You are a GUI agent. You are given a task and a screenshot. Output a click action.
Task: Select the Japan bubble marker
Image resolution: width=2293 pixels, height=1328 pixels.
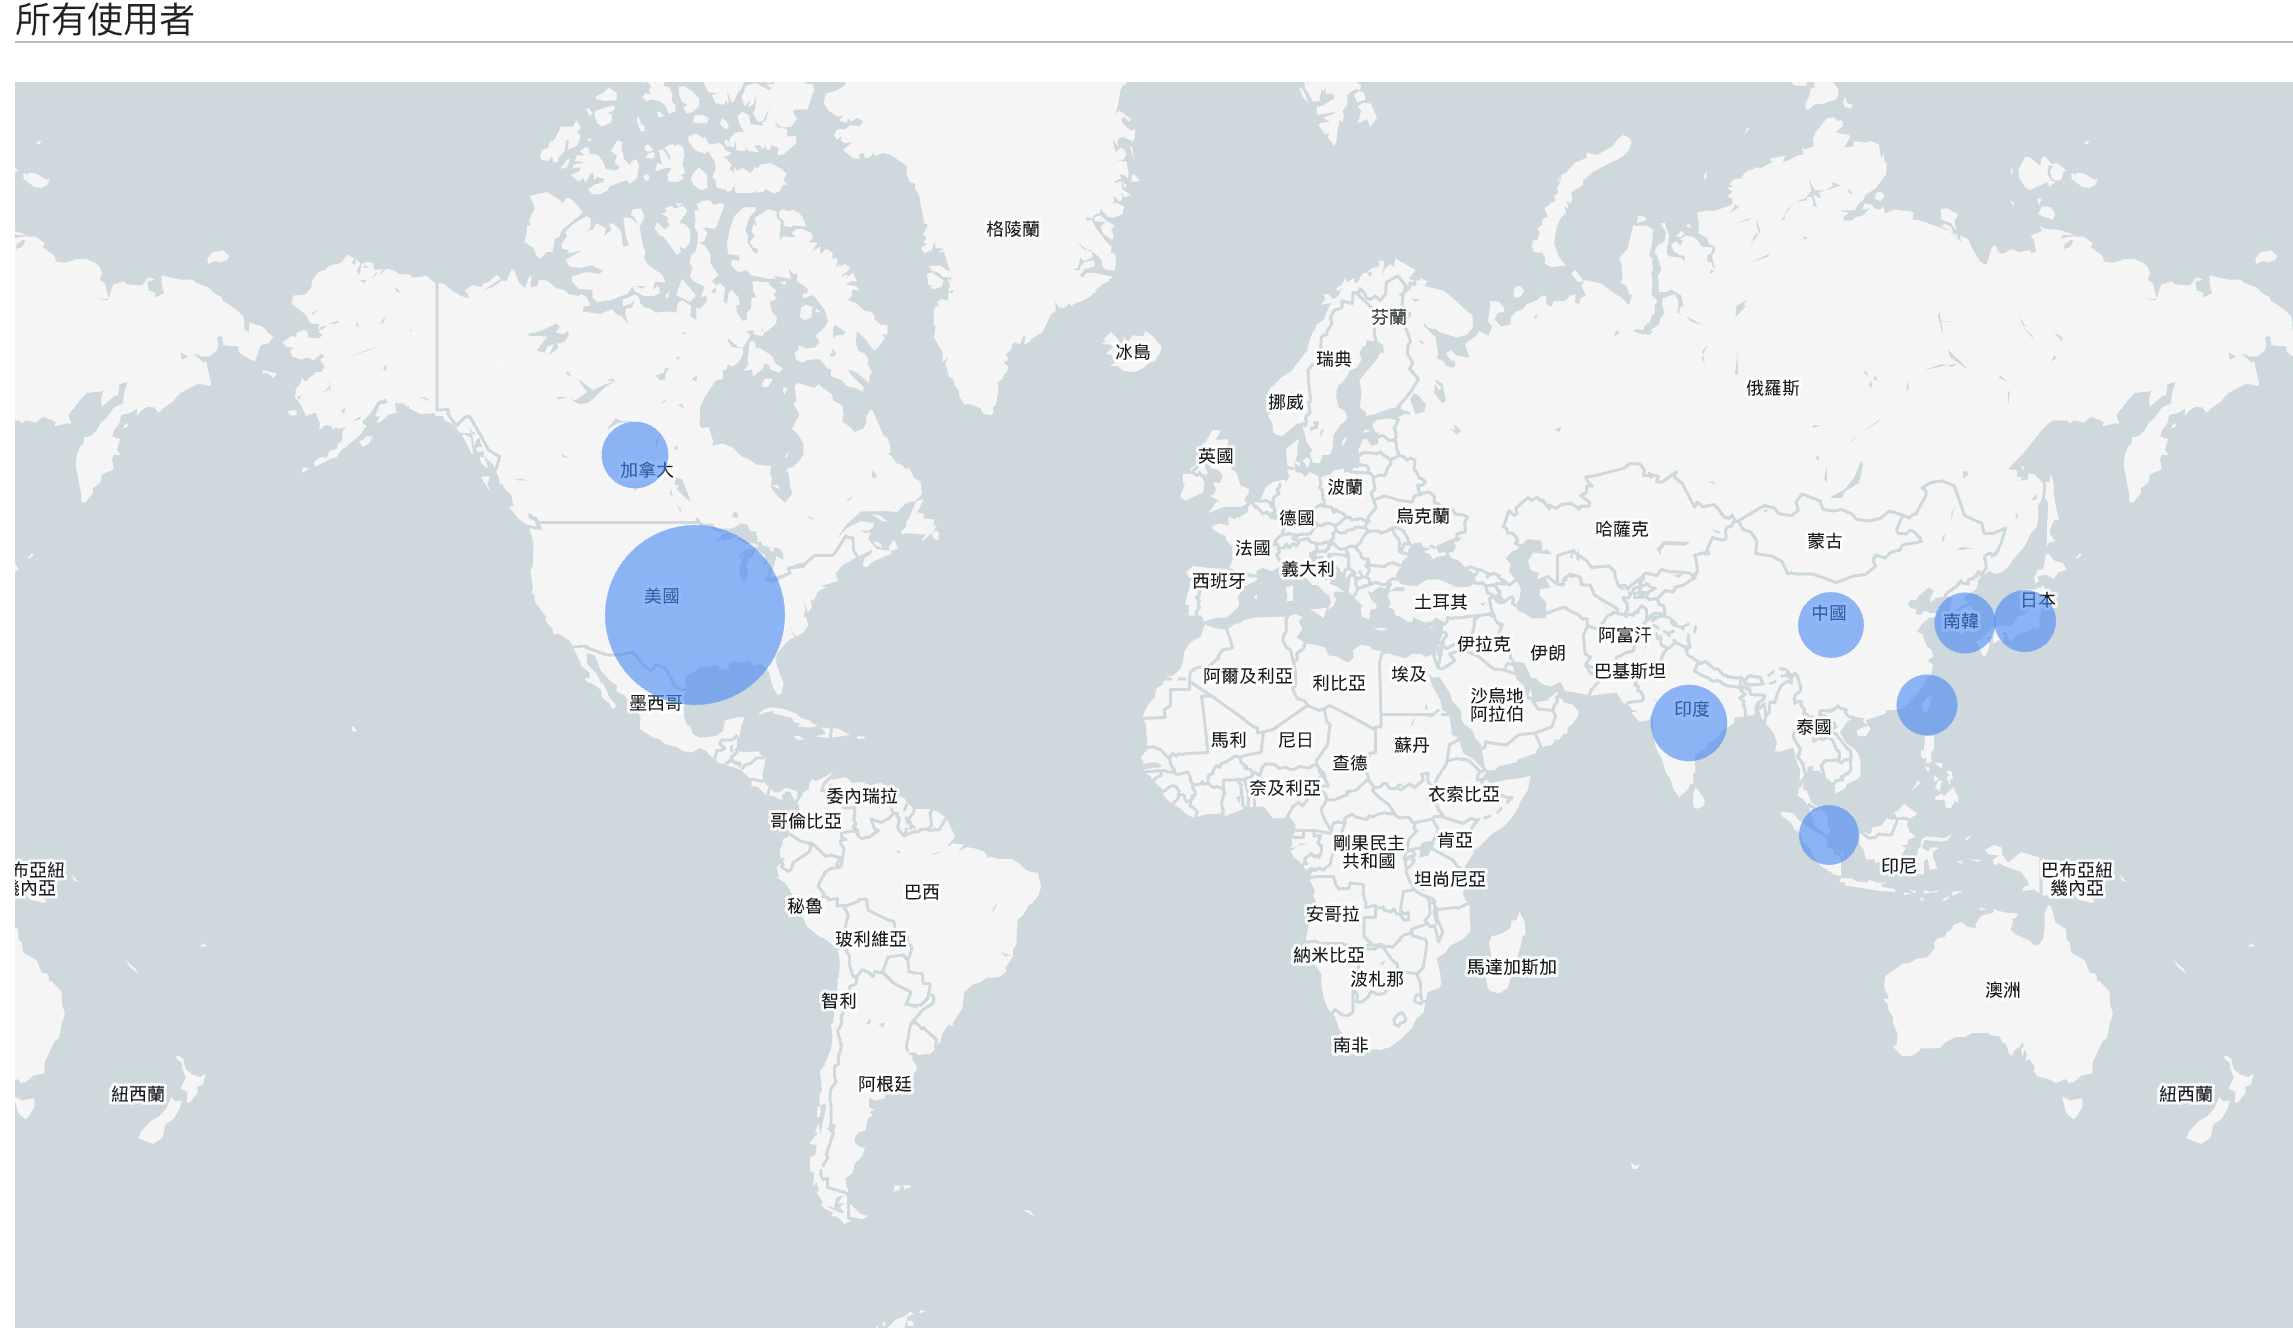[x=2025, y=621]
